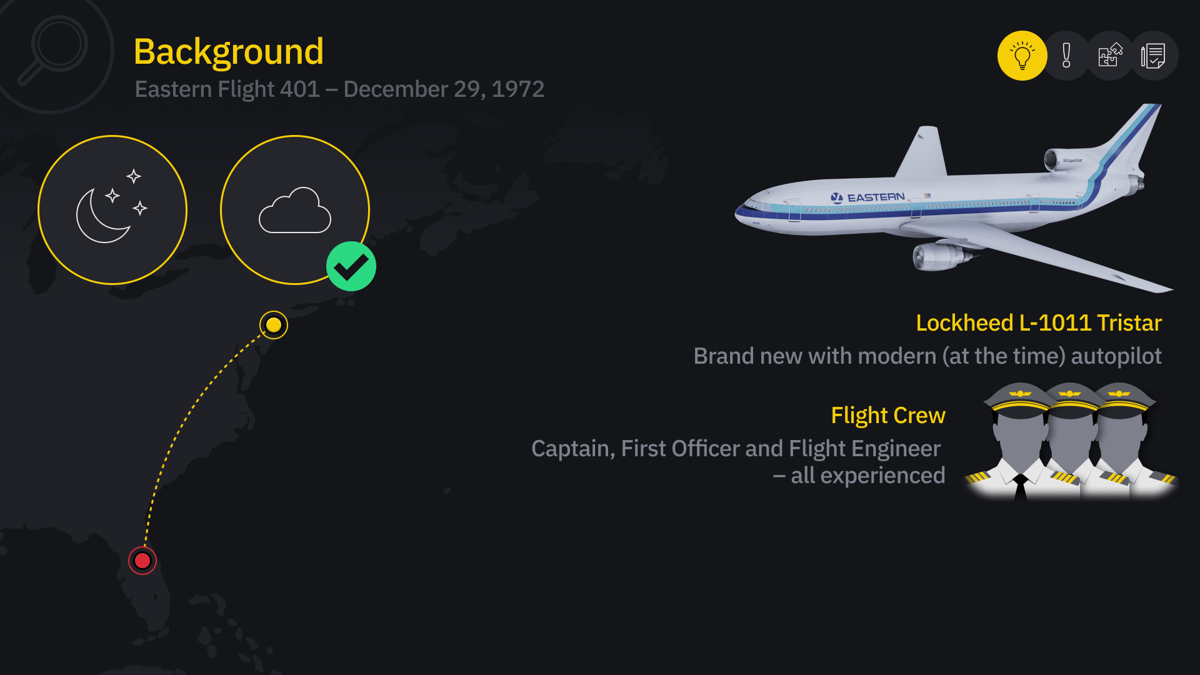Screen dimensions: 1200x675
Task: Click the "Lockheed L-1011 Tristar" heading
Action: pos(1038,323)
